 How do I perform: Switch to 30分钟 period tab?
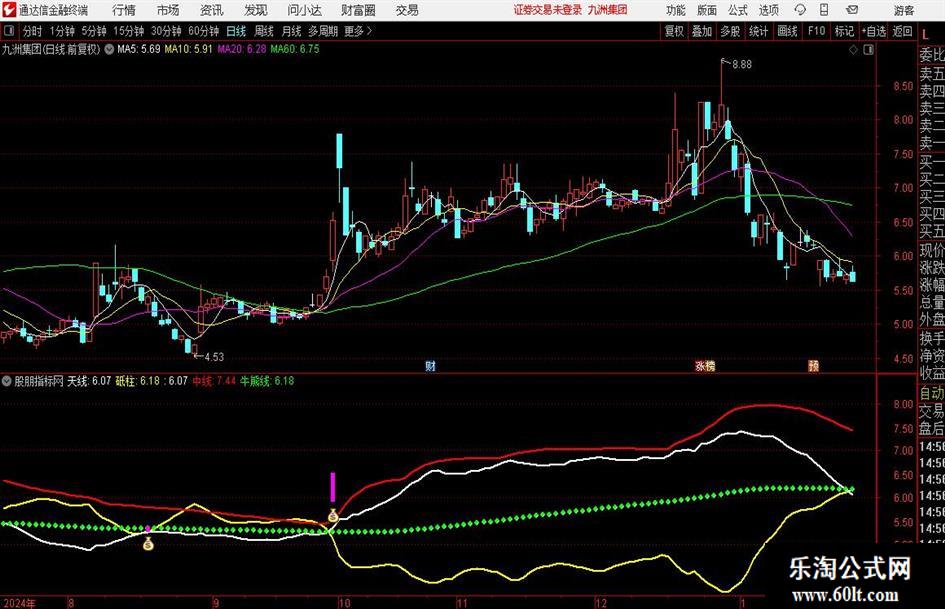(x=166, y=31)
